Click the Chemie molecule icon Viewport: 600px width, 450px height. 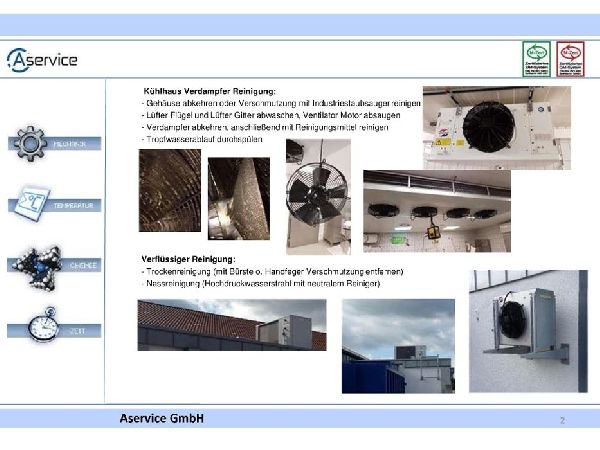click(32, 265)
